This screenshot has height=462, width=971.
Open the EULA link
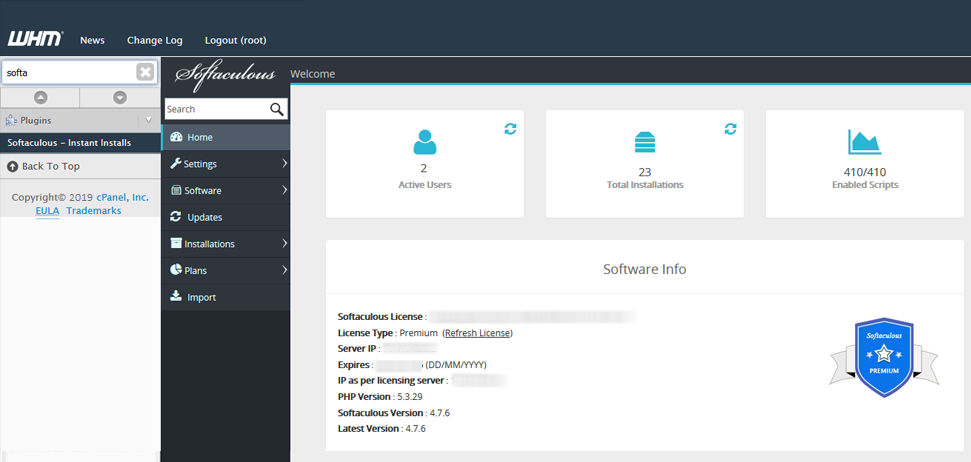click(47, 211)
